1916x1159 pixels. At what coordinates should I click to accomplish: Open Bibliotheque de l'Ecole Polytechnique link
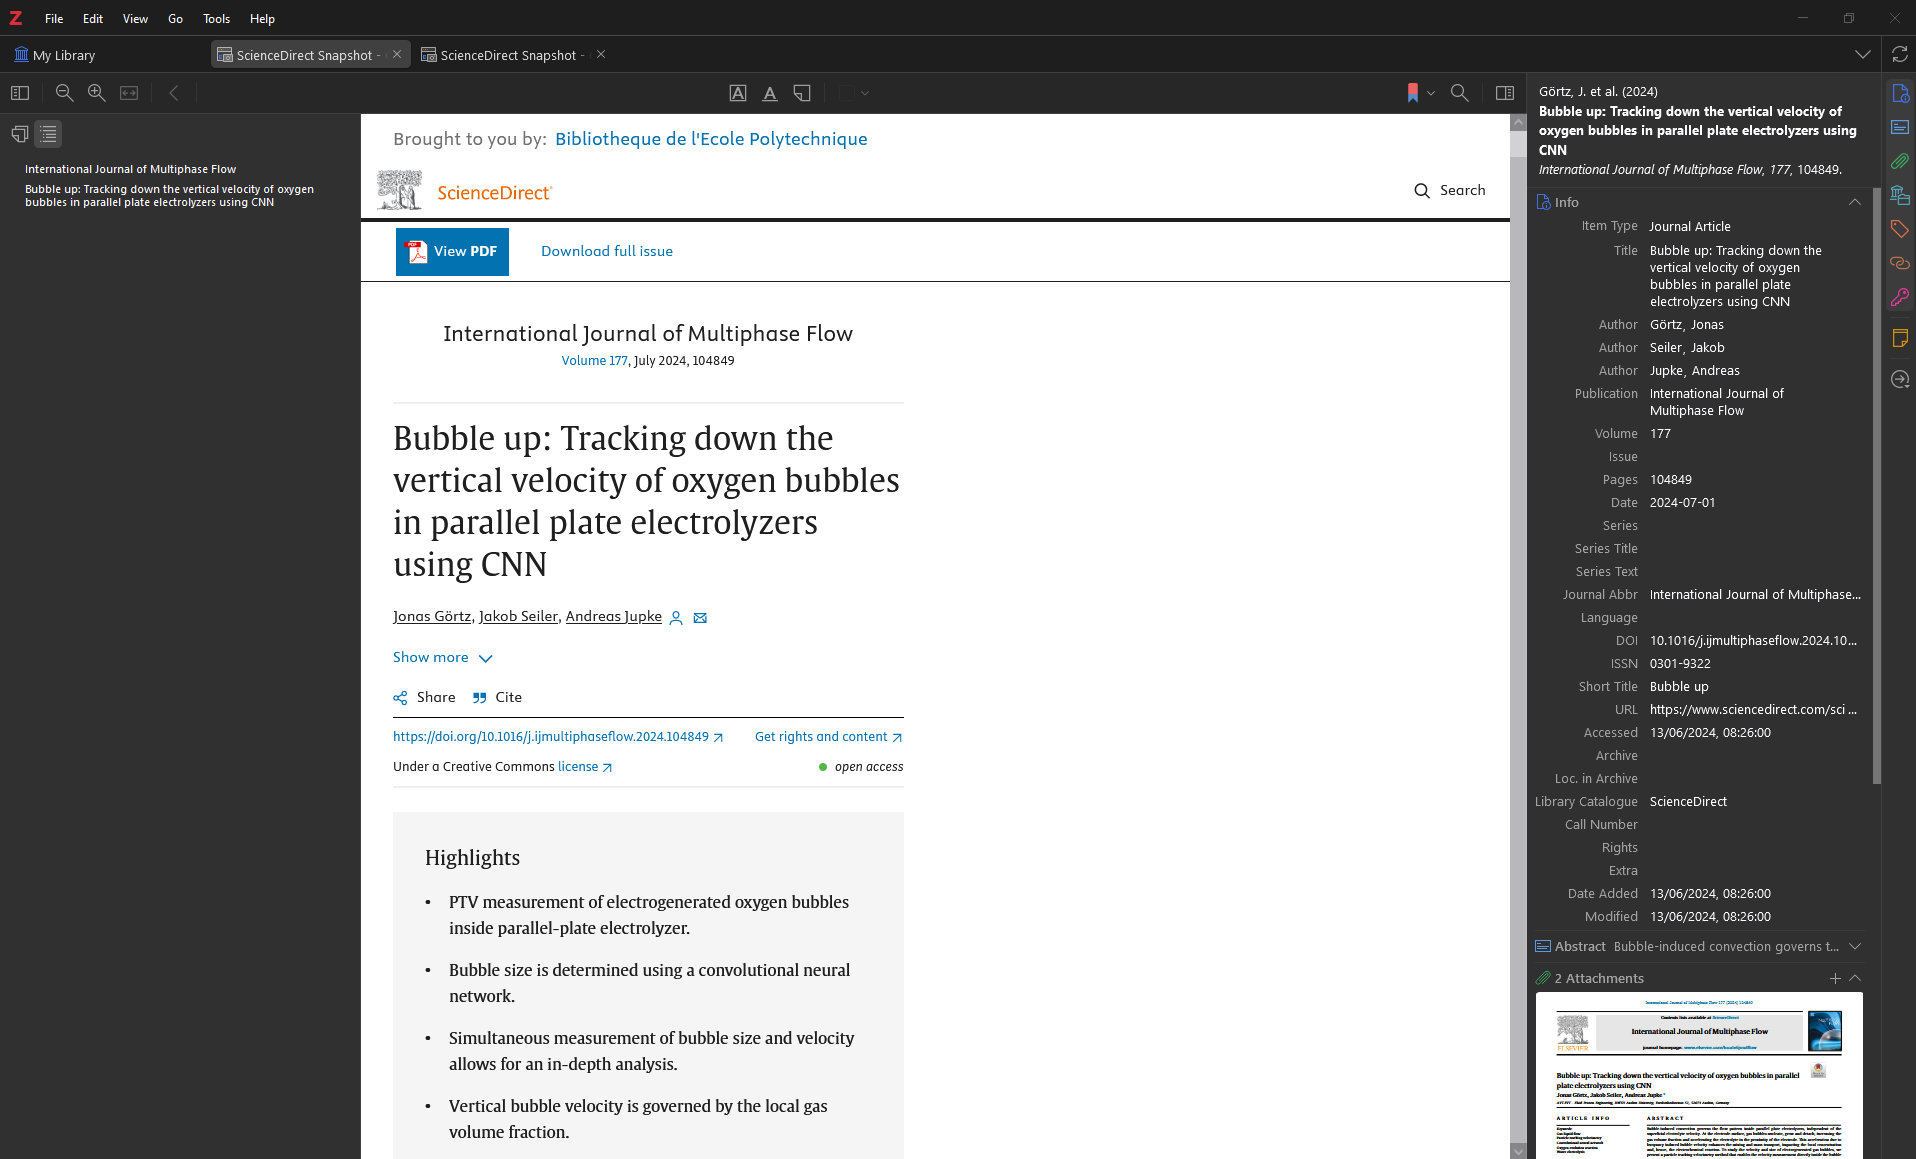(x=711, y=139)
